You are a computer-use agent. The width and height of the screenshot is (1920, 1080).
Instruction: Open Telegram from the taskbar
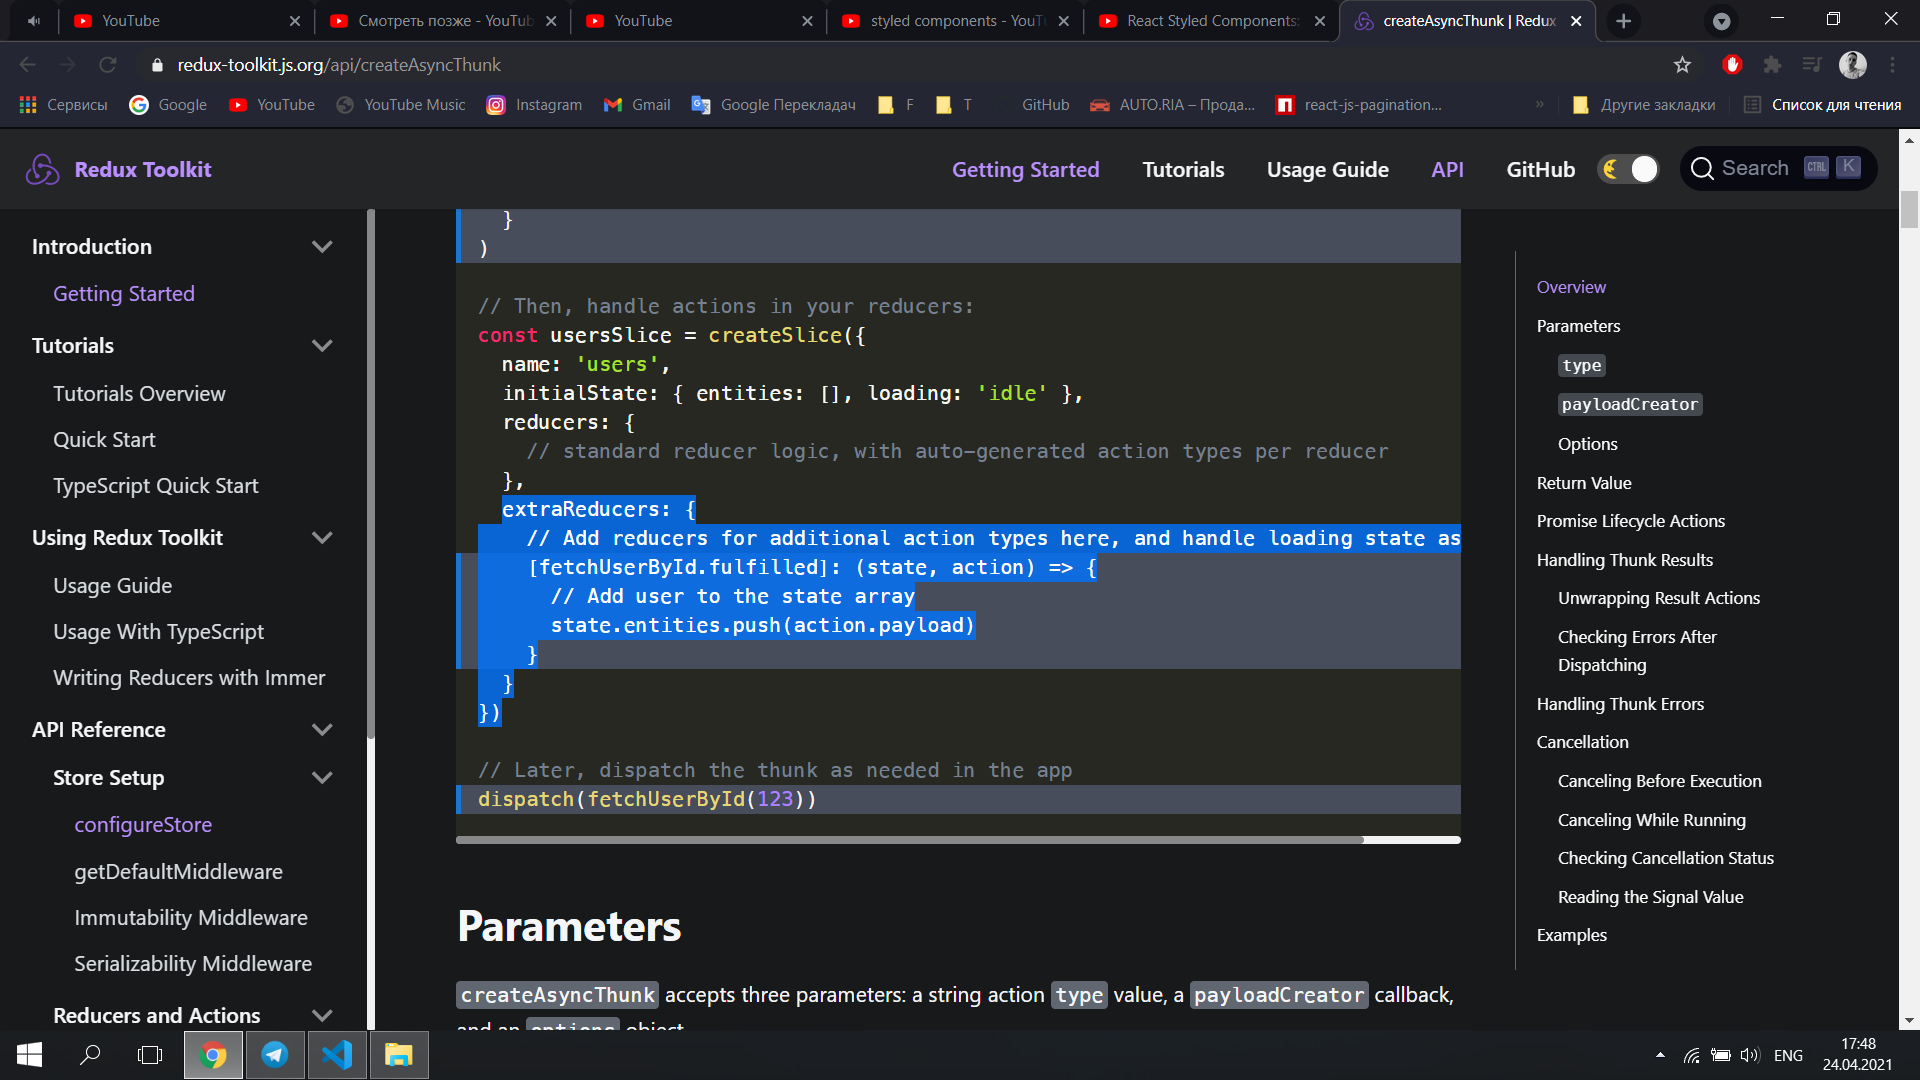[275, 1055]
